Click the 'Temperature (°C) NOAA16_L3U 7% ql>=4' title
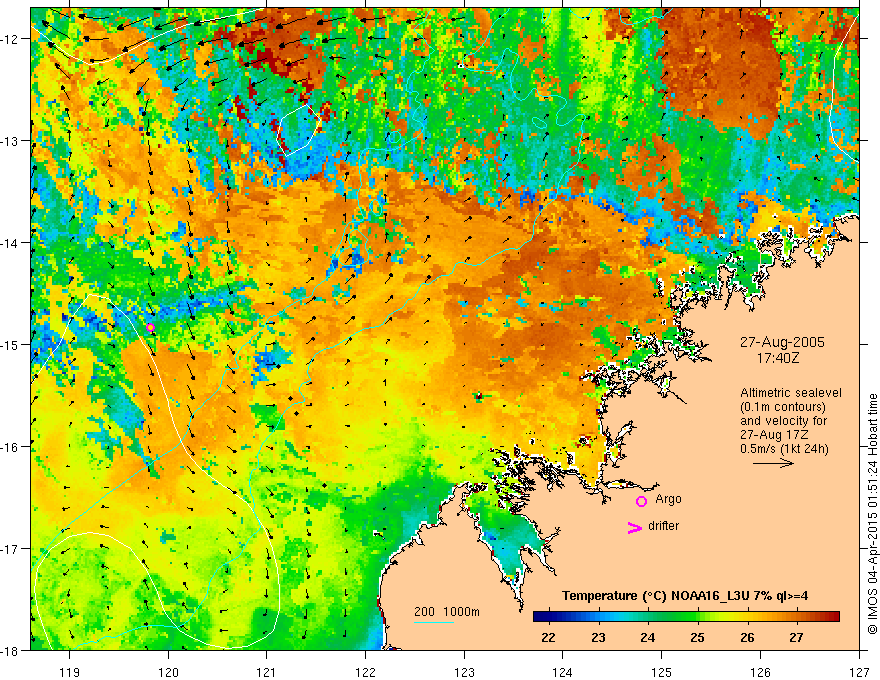 click(x=685, y=596)
